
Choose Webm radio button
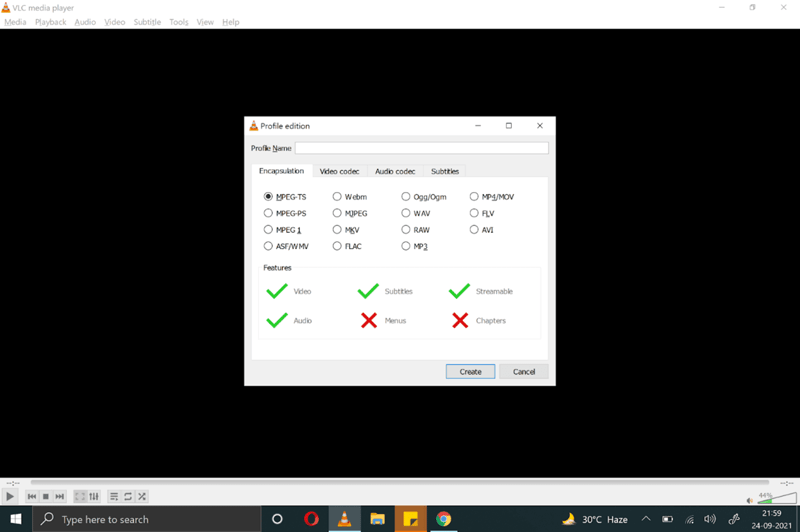349,197
